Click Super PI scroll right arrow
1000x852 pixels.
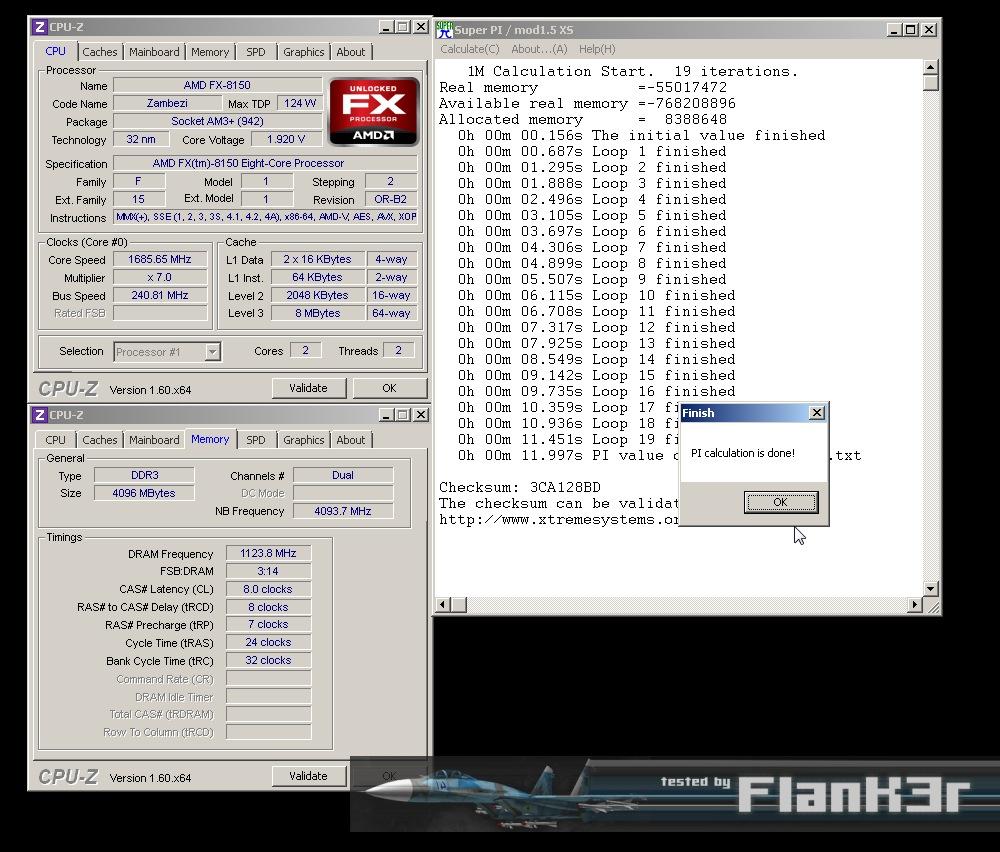tap(915, 604)
